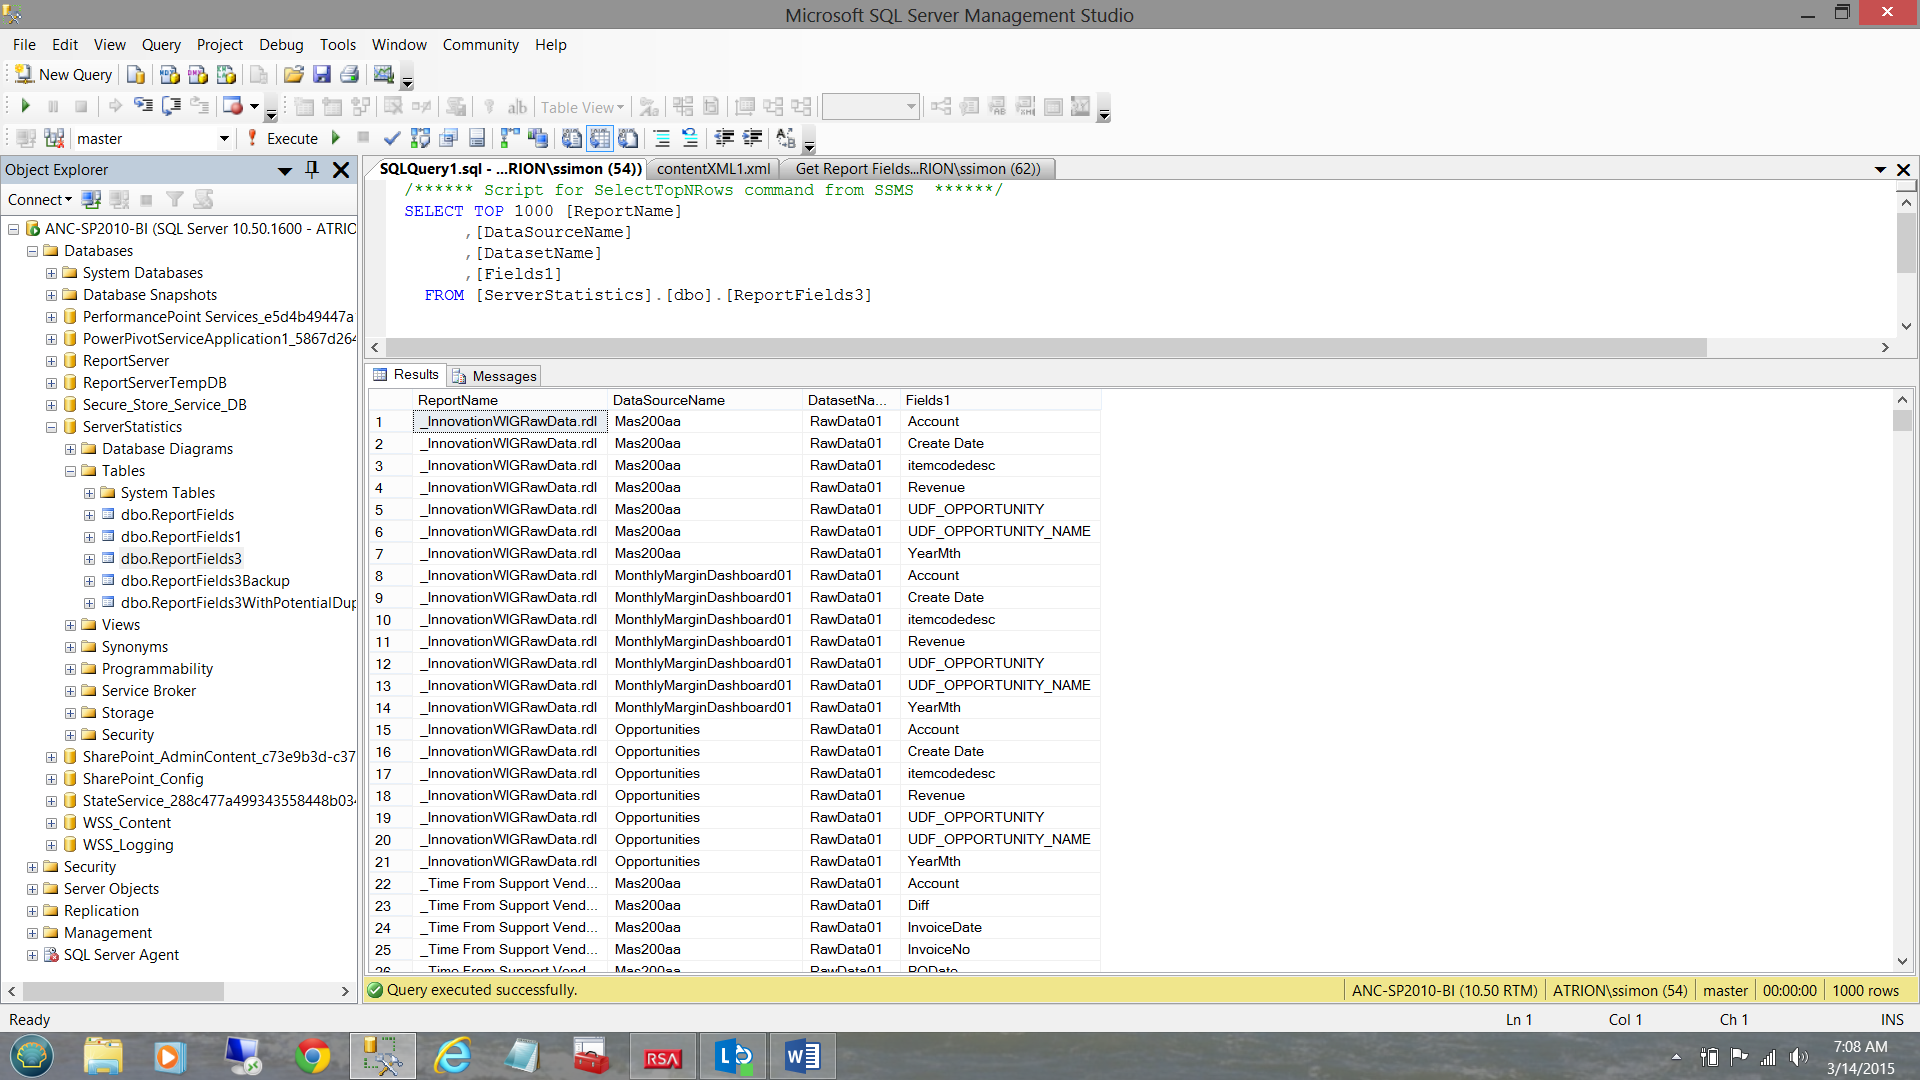
Task: Toggle Results to Grid mode
Action: (599, 138)
